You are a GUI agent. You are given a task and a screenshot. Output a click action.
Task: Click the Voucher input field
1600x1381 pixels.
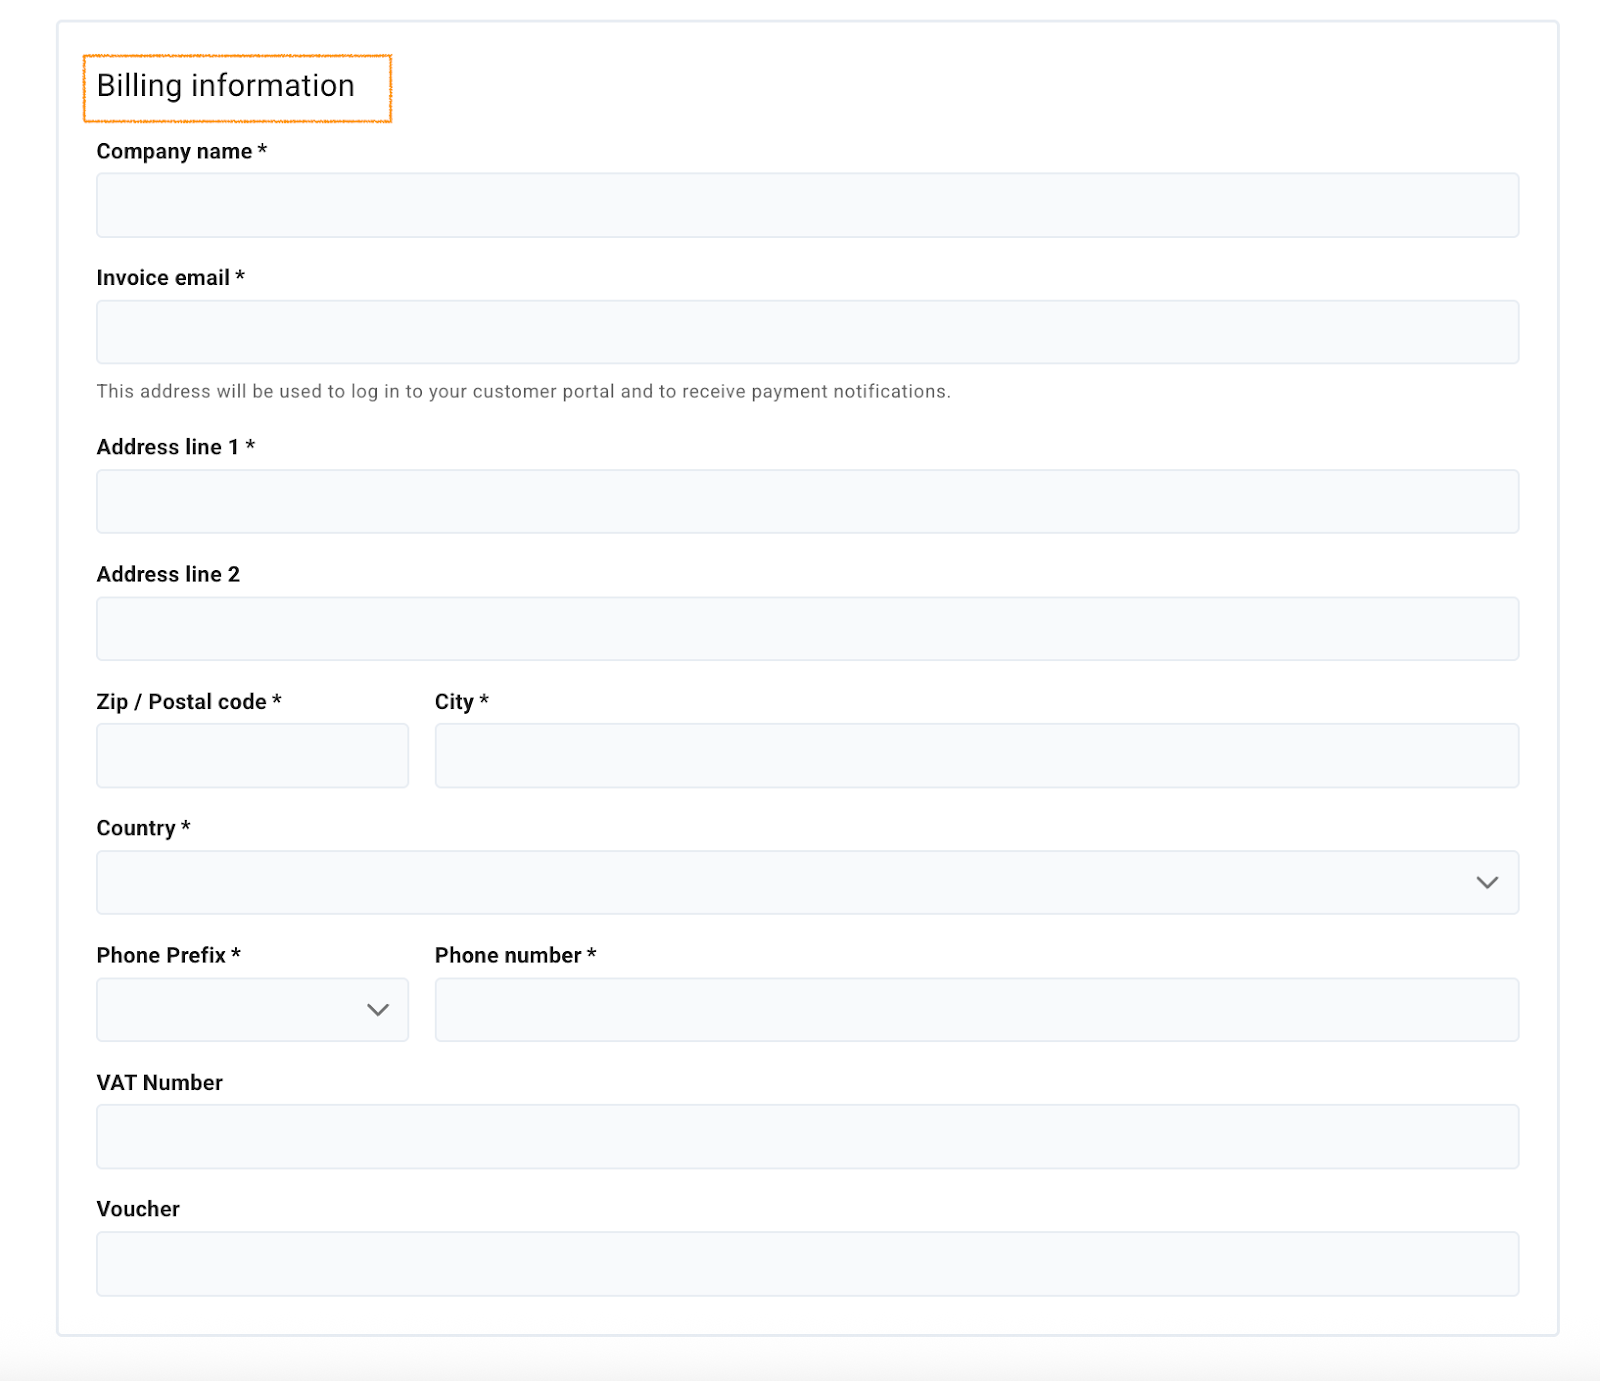click(x=807, y=1263)
